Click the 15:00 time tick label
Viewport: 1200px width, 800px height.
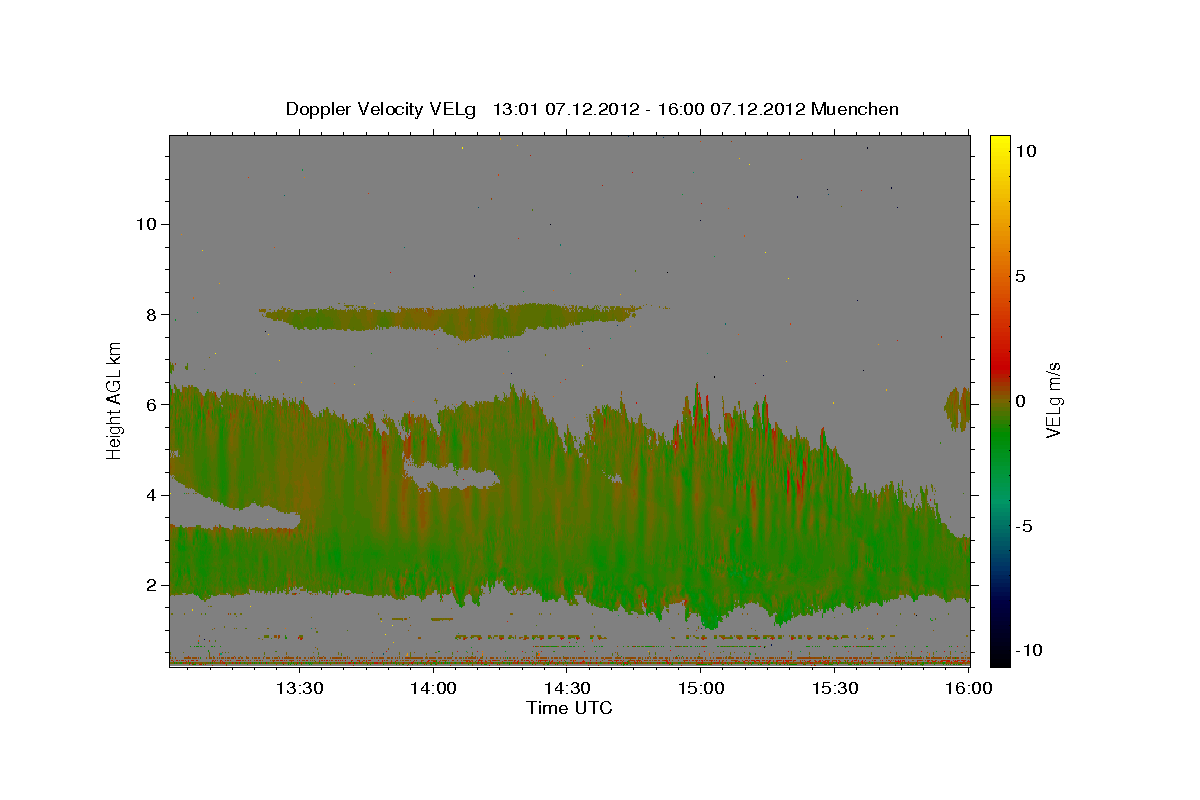701,688
